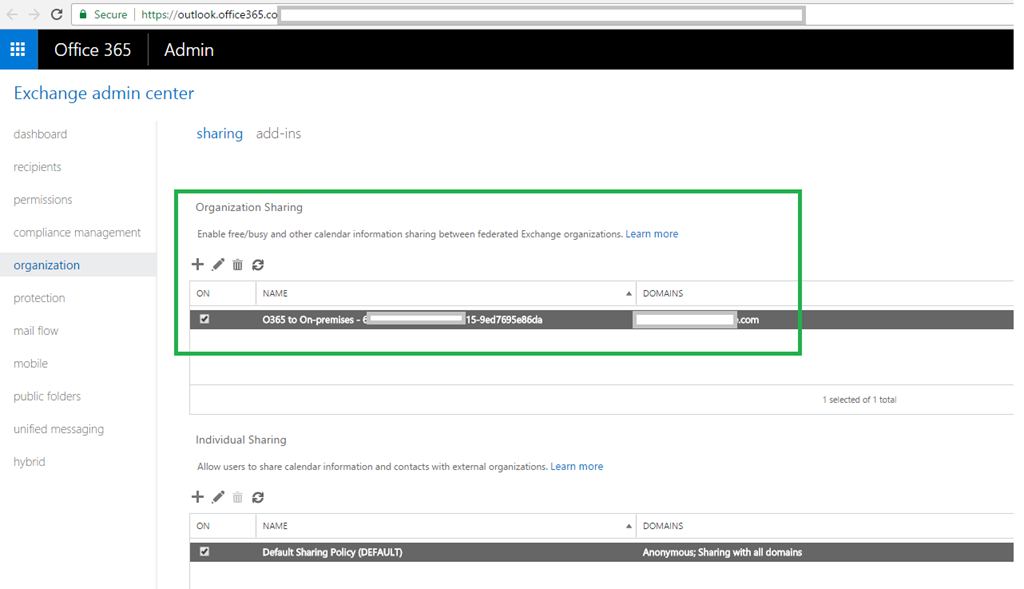
Task: Switch to the add-ins tab
Action: tap(278, 133)
